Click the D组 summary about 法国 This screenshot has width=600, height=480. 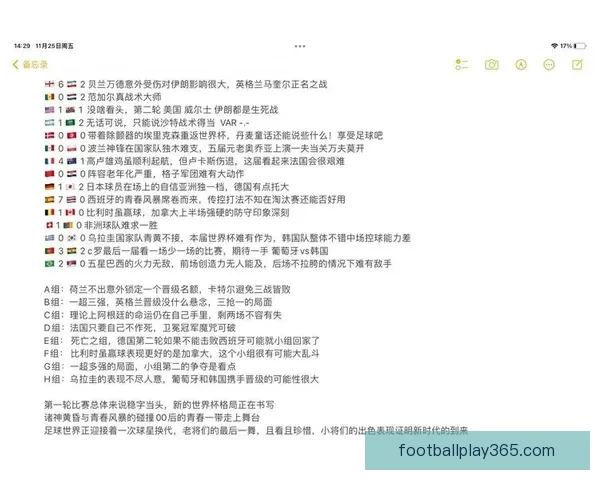tap(140, 328)
